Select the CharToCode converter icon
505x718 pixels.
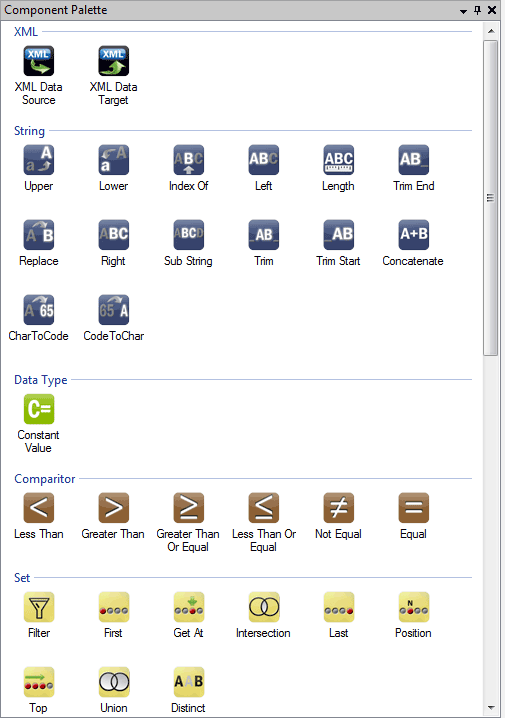click(38, 310)
